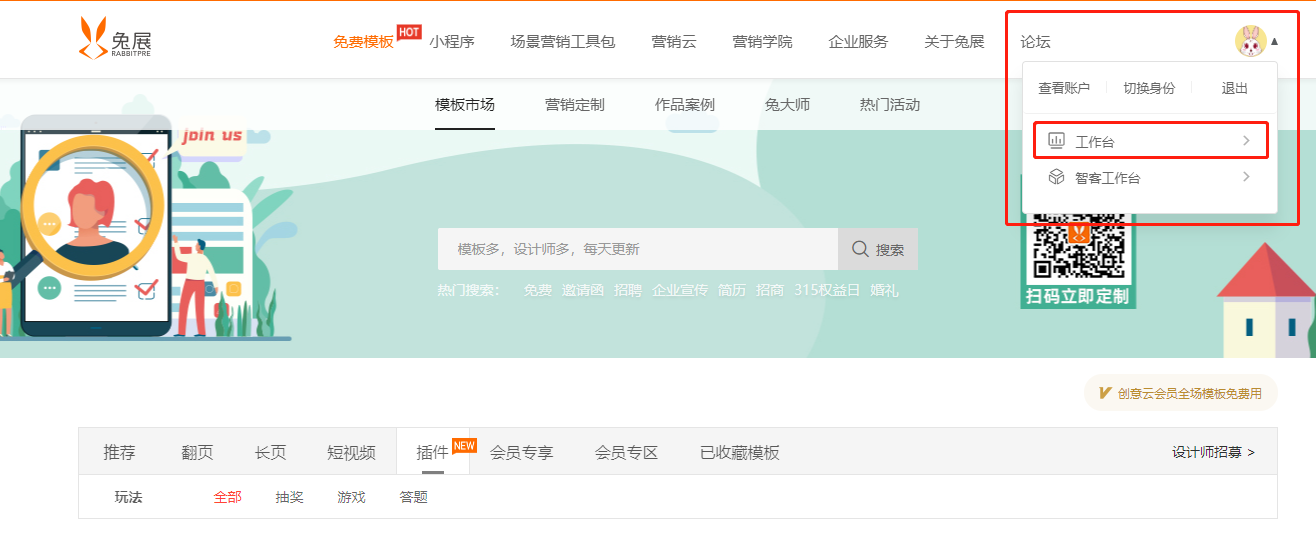This screenshot has width=1316, height=536.
Task: Focus the template search input field
Action: 638,249
